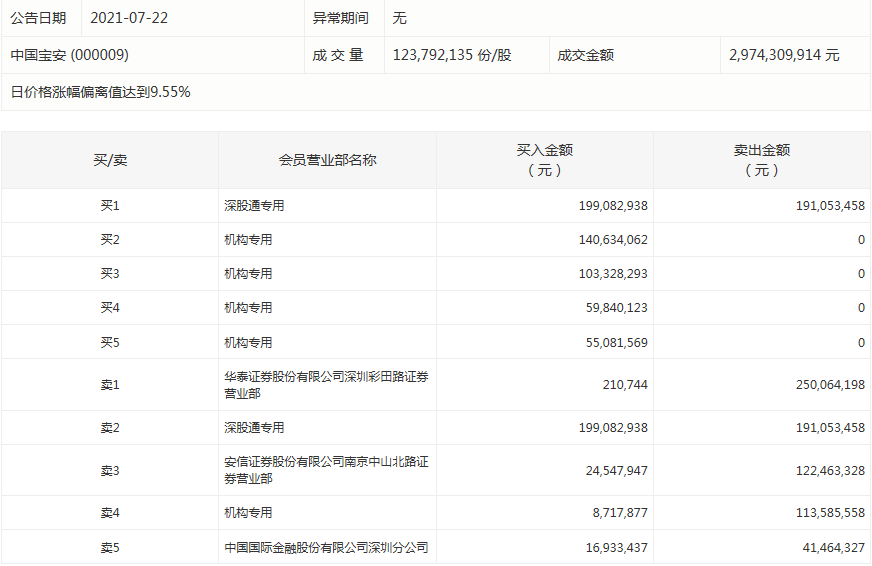Click the 日价格涨幅偏离值达到9.55% text
Viewport: 872px width, 566px height.
(101, 92)
